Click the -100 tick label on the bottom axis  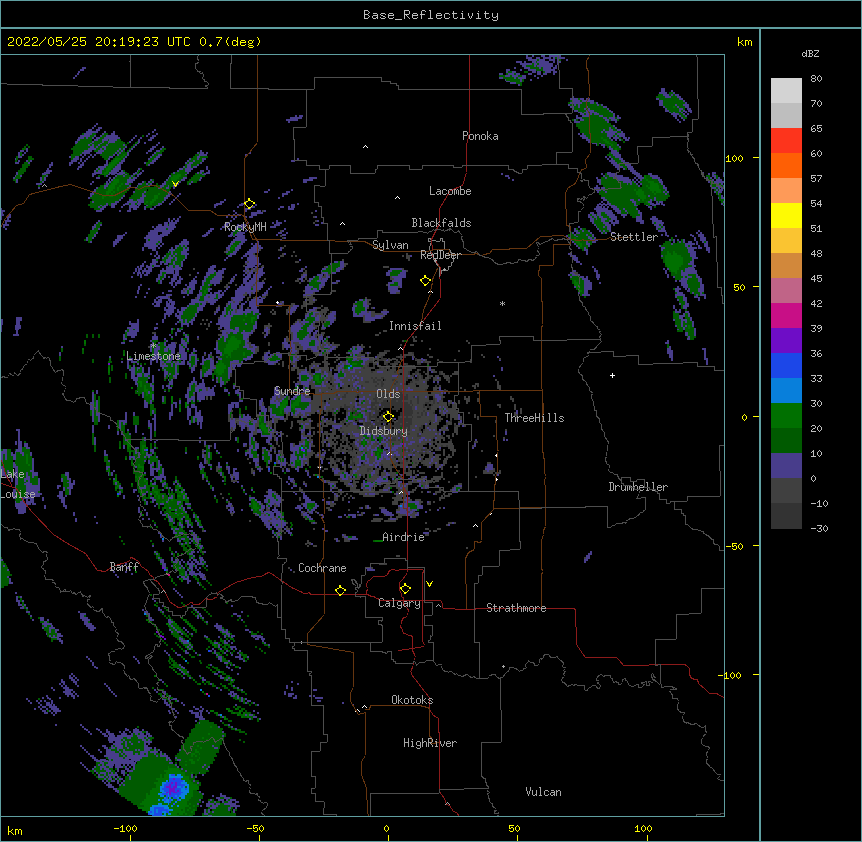pos(126,828)
